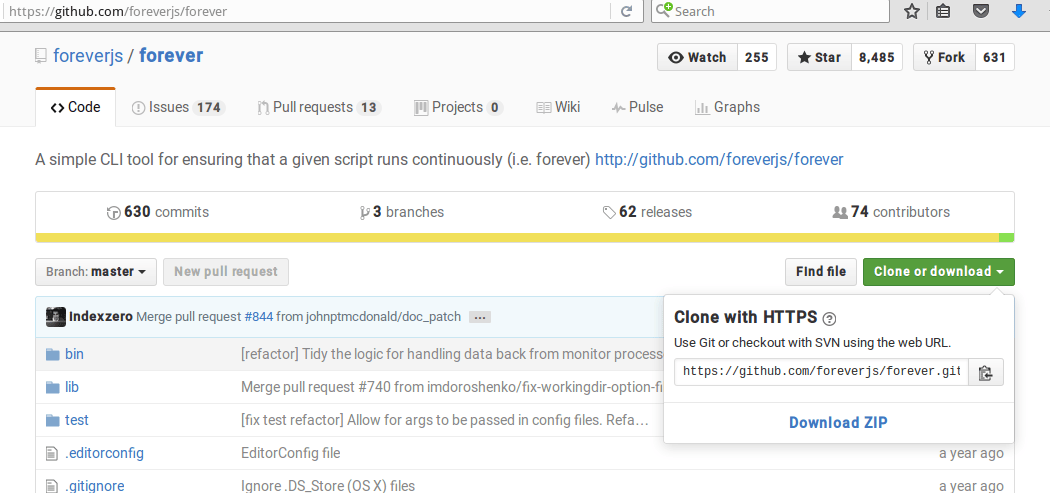Viewport: 1050px width, 493px height.
Task: View the 631 forks count
Action: point(995,57)
